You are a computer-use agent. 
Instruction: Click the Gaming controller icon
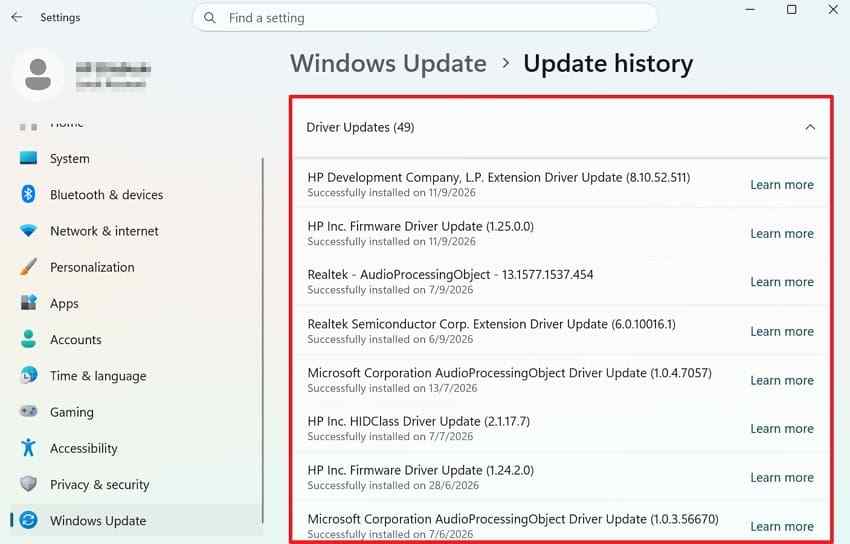coord(28,411)
